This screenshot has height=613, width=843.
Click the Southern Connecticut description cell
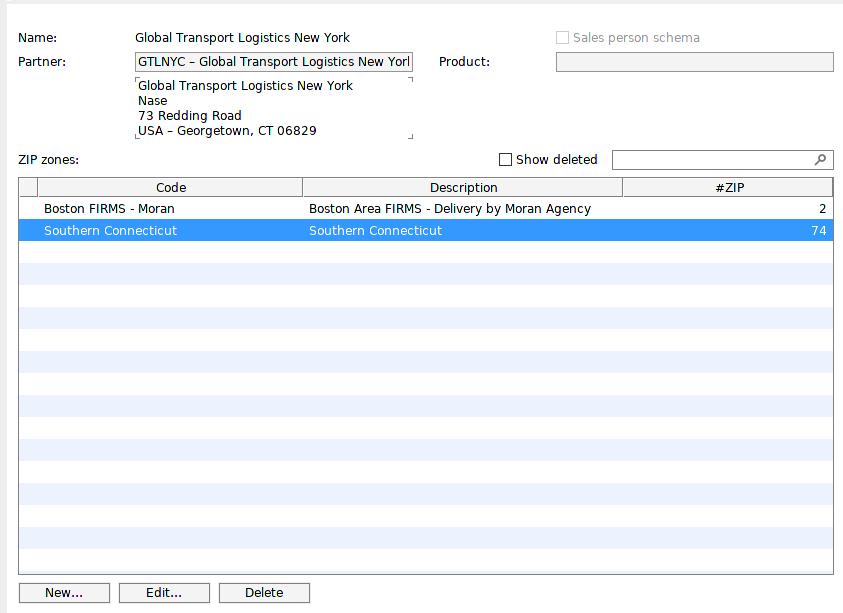(463, 230)
